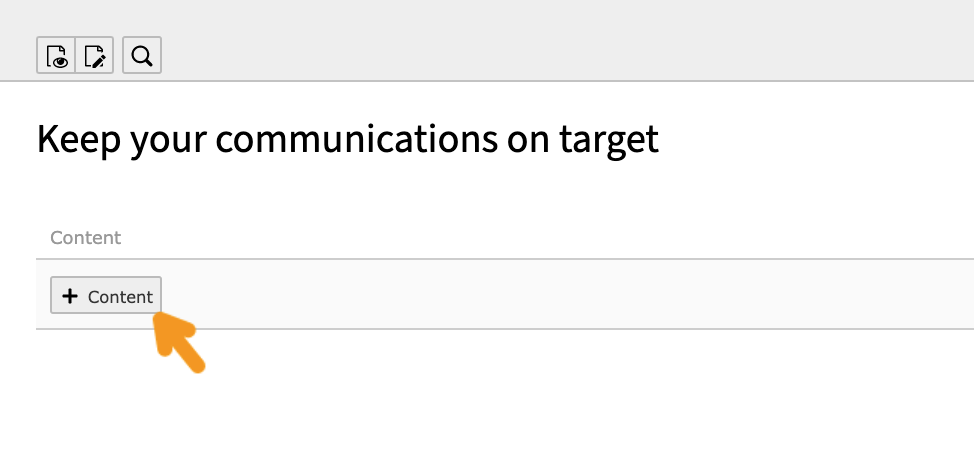Click the empty gray row right of Content button

(x=560, y=295)
